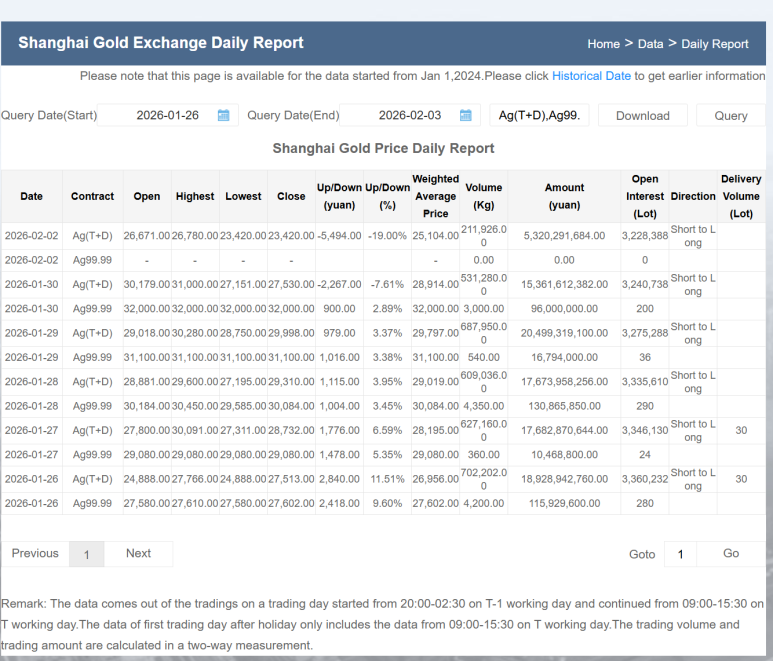Click the Next page button
The width and height of the screenshot is (773, 661).
(138, 554)
